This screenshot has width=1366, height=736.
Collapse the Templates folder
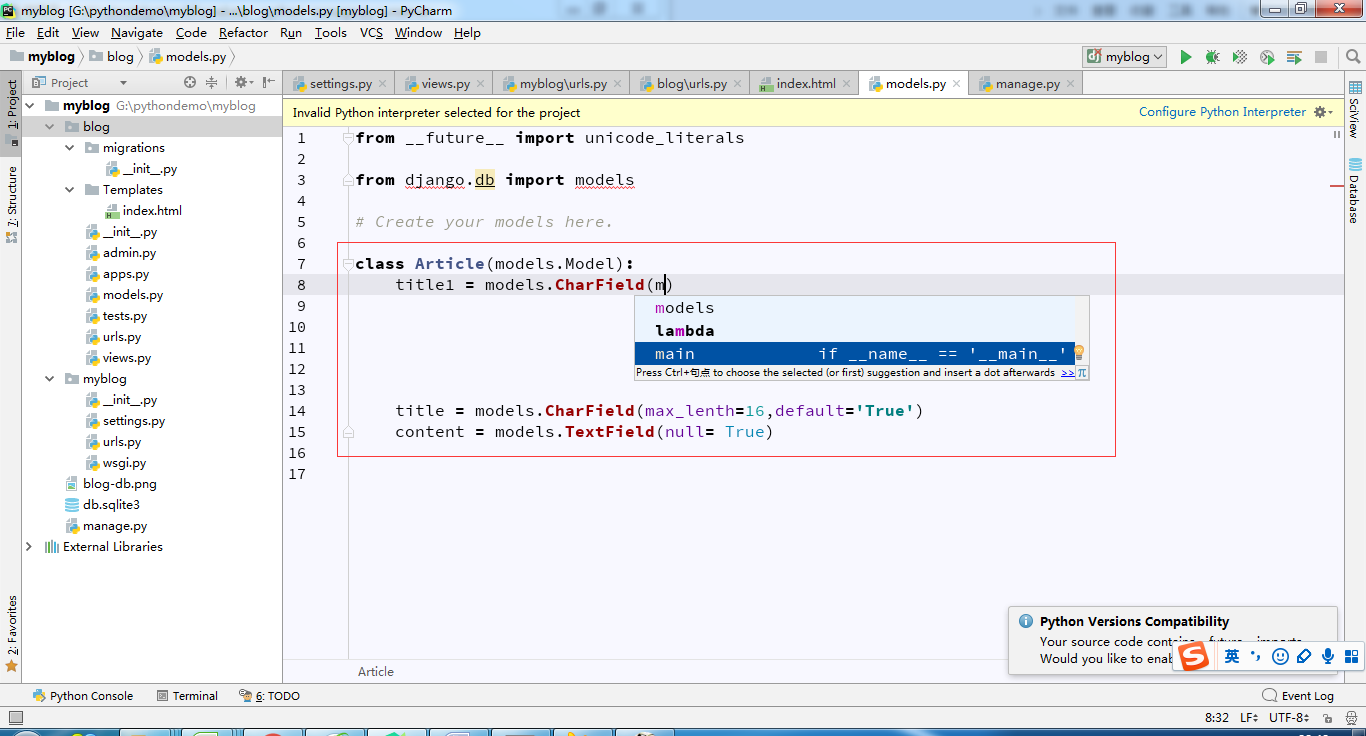coord(70,189)
